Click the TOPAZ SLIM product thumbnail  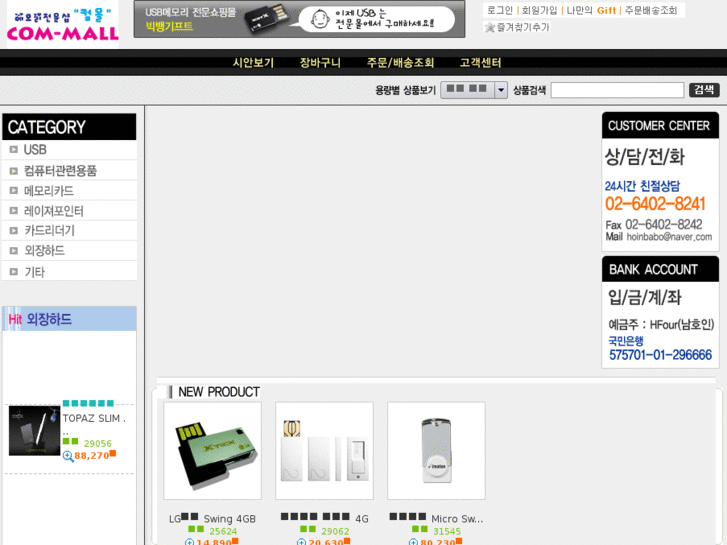(x=35, y=430)
